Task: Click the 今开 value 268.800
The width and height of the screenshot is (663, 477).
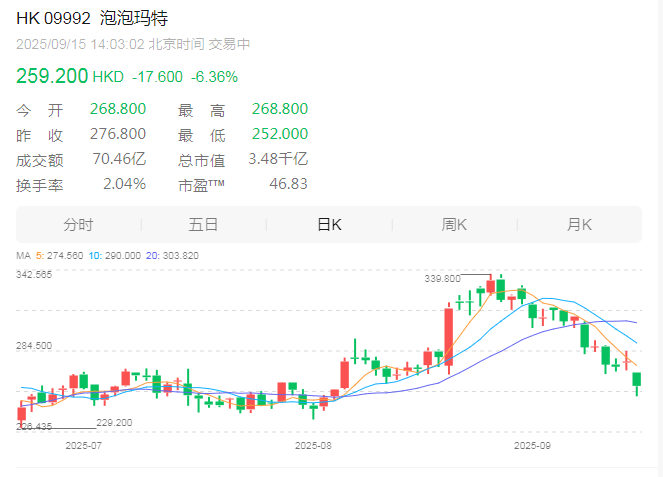Action: point(118,109)
